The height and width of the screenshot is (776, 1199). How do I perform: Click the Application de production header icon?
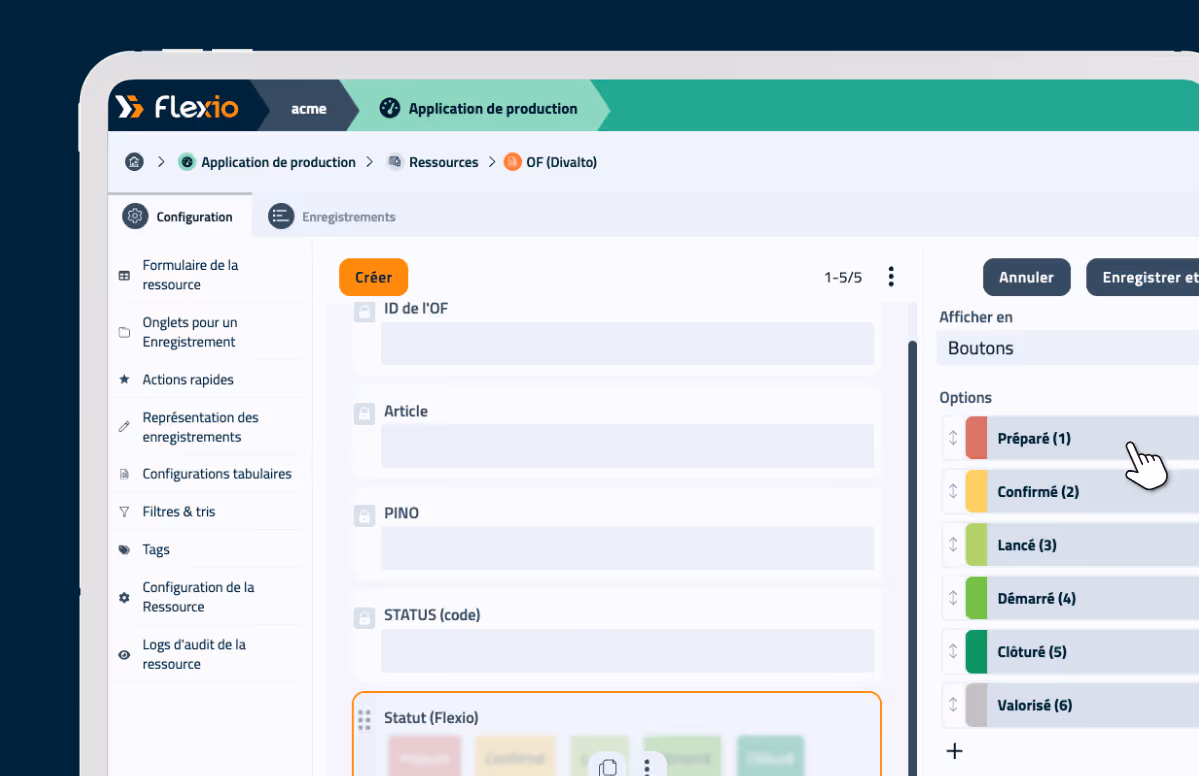pyautogui.click(x=389, y=108)
